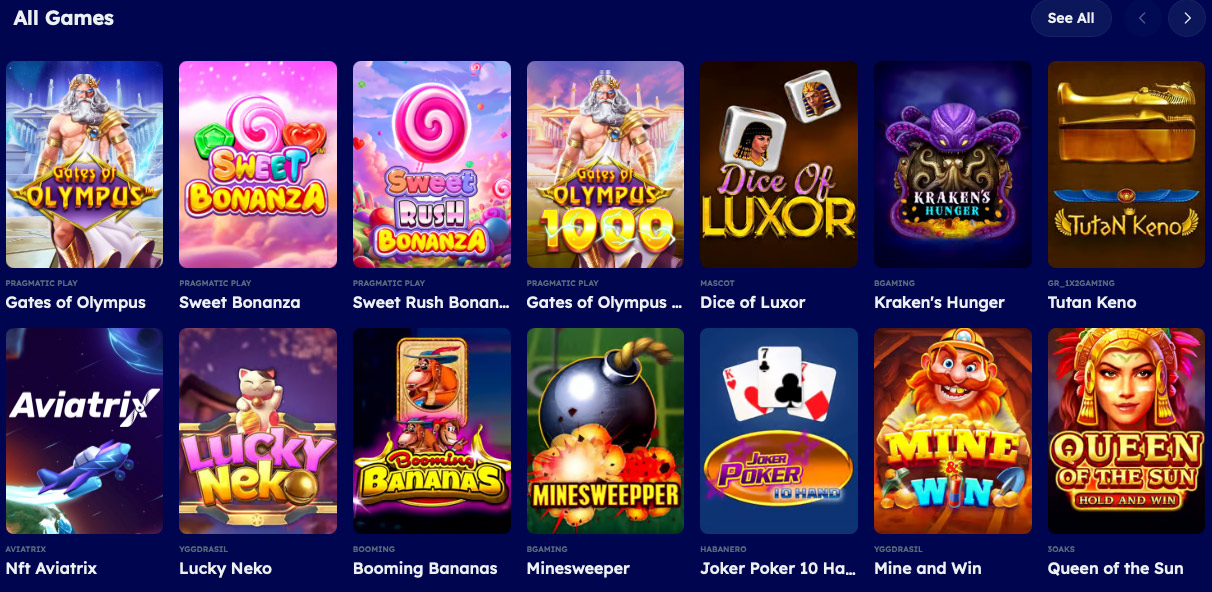Launch the Sweet Bonanza game tile
This screenshot has width=1212, height=592.
pyautogui.click(x=258, y=165)
